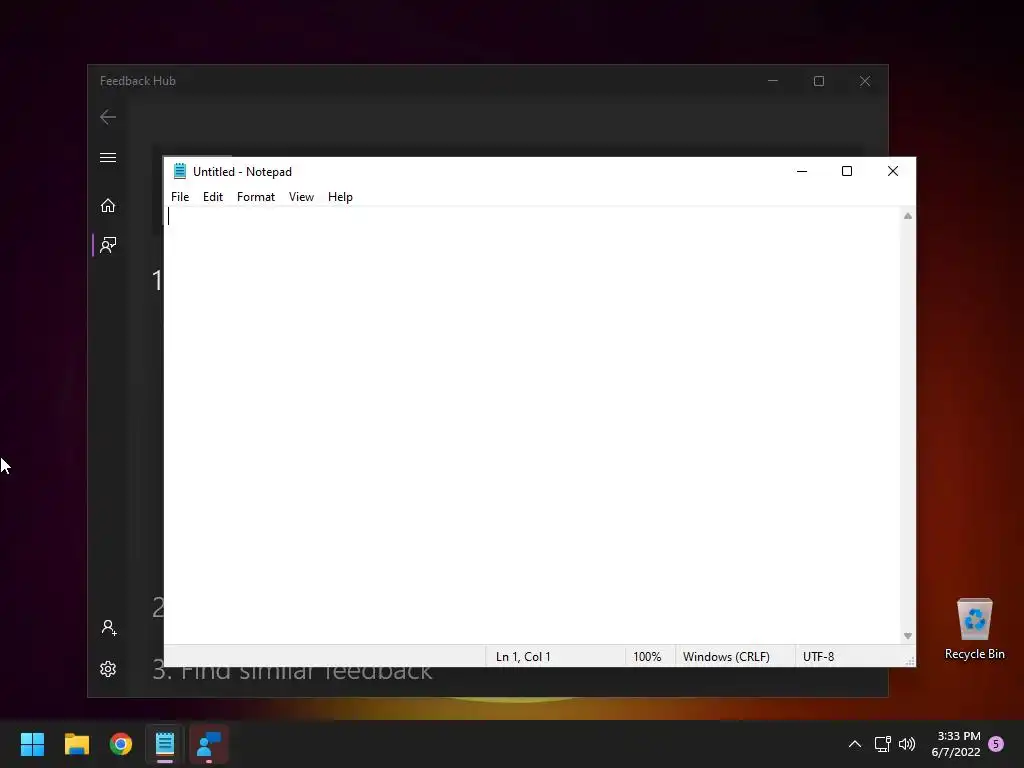Minimize the Notepad window
Image resolution: width=1024 pixels, height=768 pixels.
tap(802, 171)
